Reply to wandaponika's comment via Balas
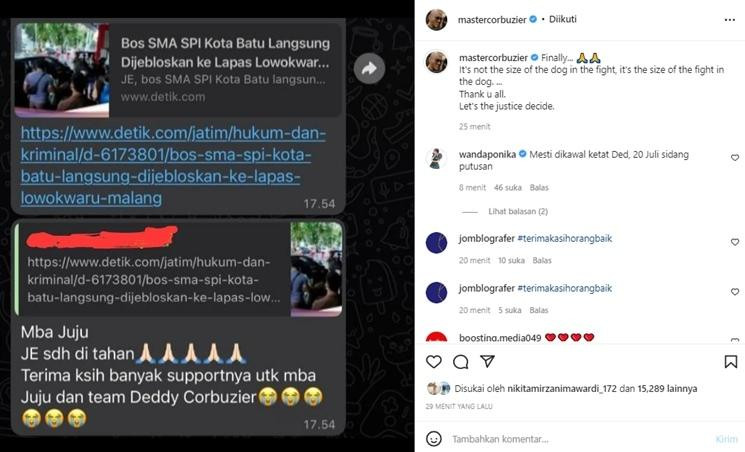This screenshot has height=452, width=745. point(539,188)
